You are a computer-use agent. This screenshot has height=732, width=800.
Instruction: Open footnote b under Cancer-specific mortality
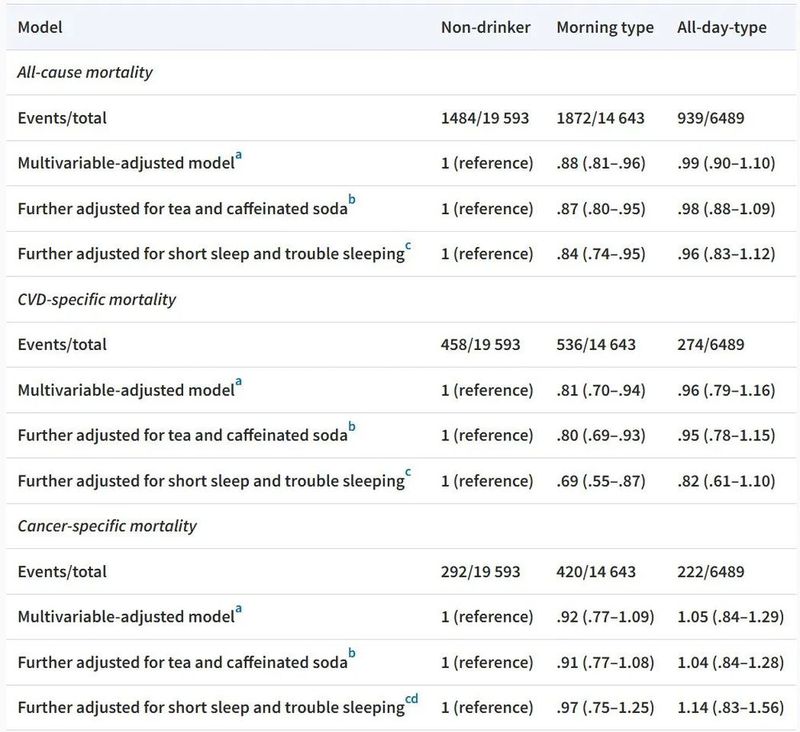coord(352,655)
